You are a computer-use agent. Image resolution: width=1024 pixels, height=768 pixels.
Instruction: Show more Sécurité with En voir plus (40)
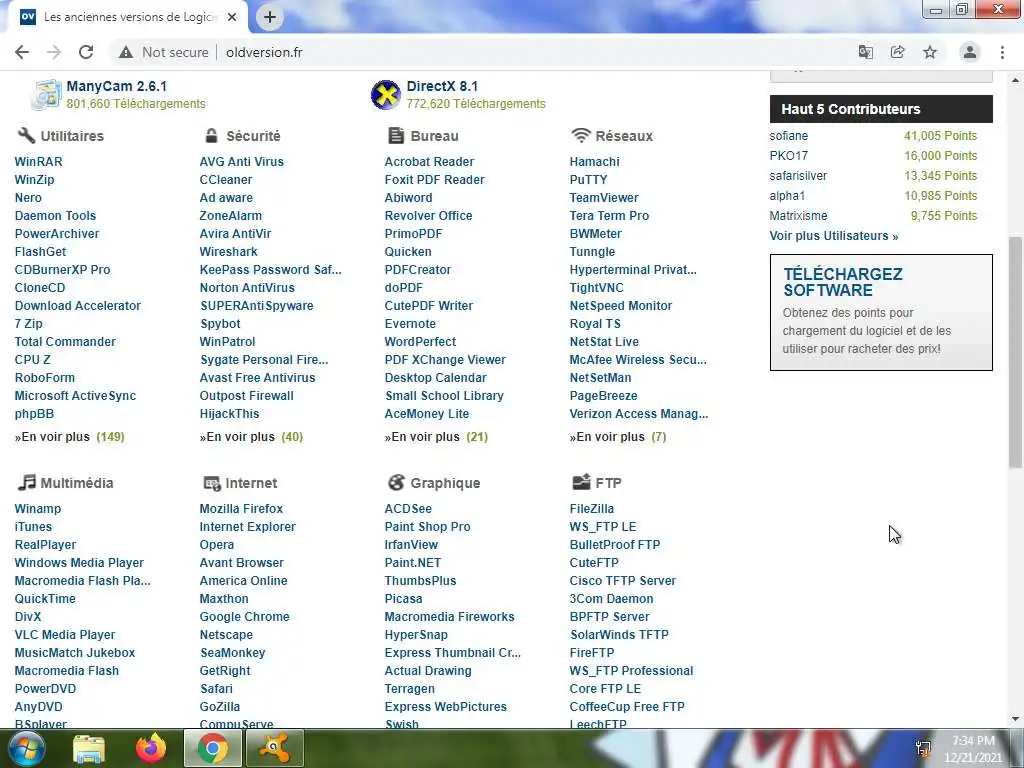click(x=251, y=437)
